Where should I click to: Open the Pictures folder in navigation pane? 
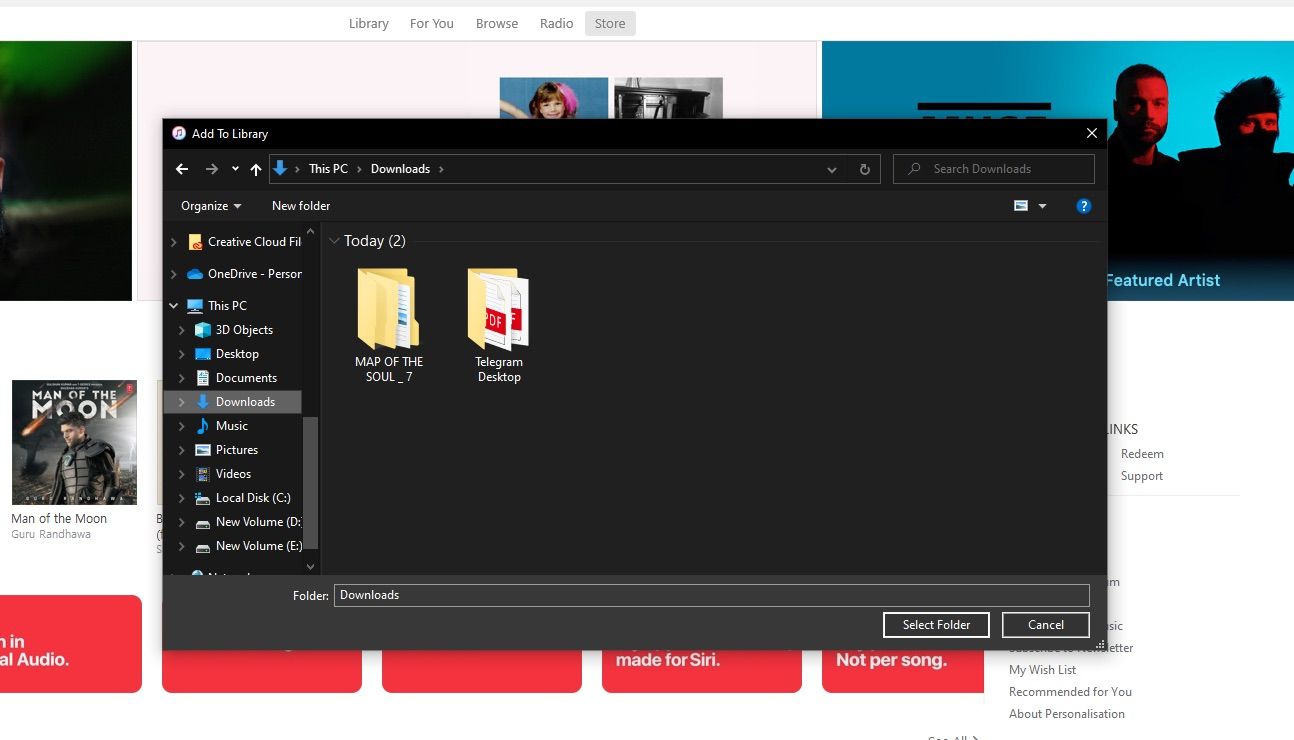[x=239, y=449]
